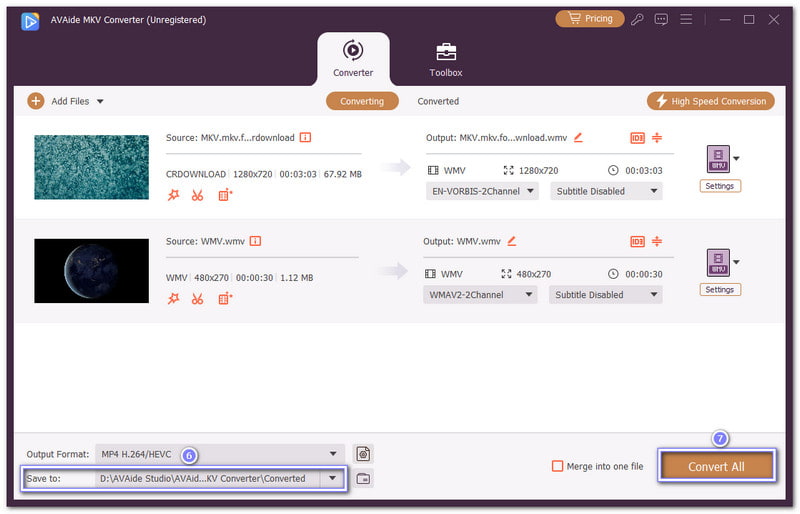Select the Converted tab
The width and height of the screenshot is (800, 514).
(438, 101)
